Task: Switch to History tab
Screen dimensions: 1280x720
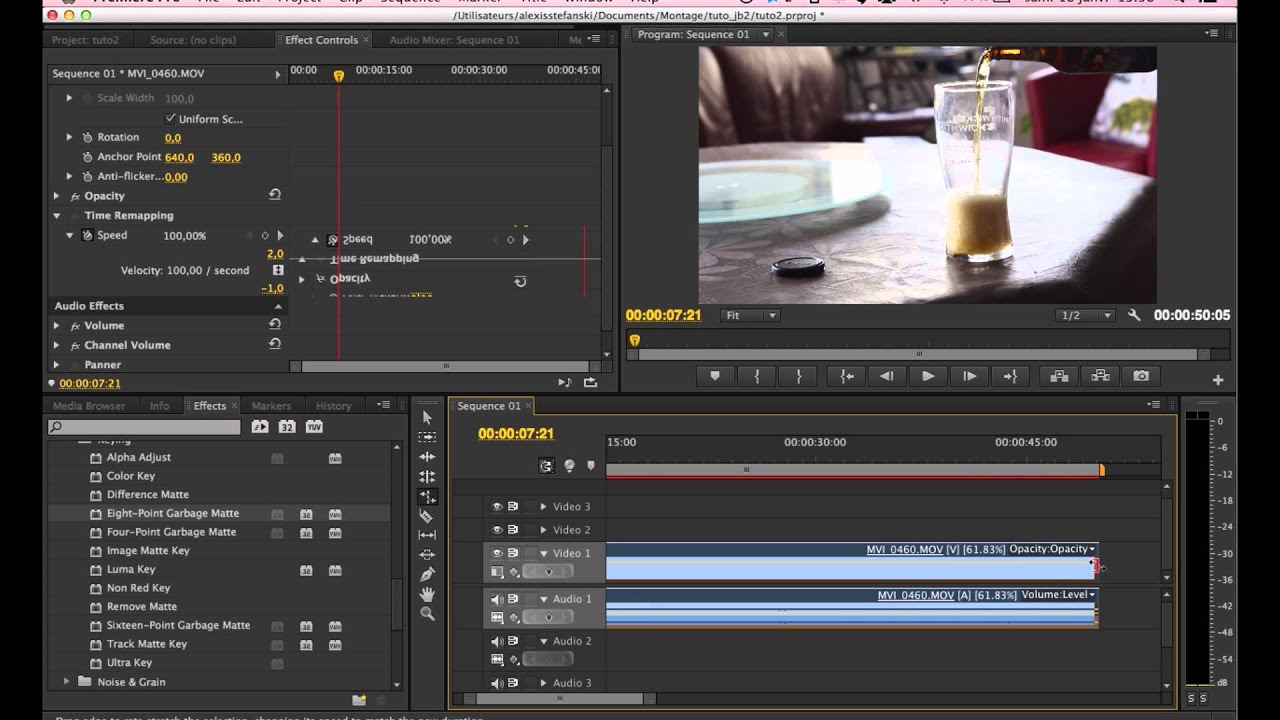Action: click(333, 406)
